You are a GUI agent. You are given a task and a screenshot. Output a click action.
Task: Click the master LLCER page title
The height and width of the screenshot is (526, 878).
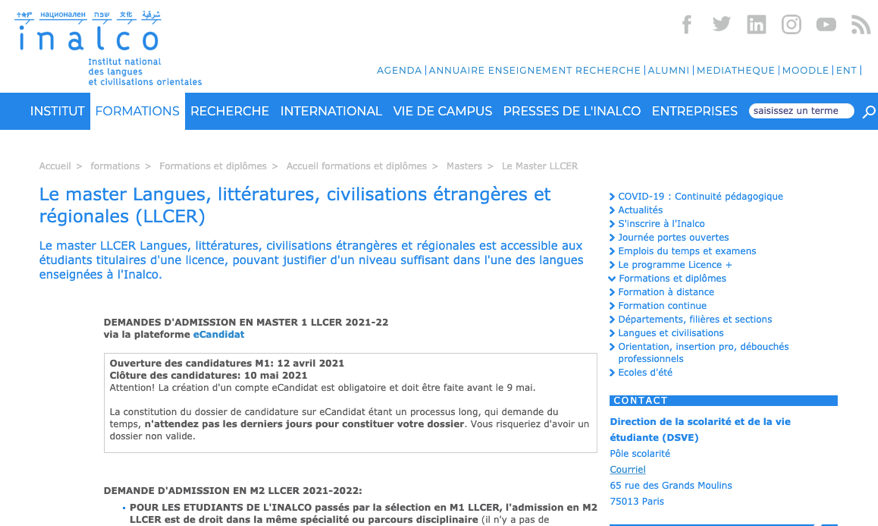[295, 205]
